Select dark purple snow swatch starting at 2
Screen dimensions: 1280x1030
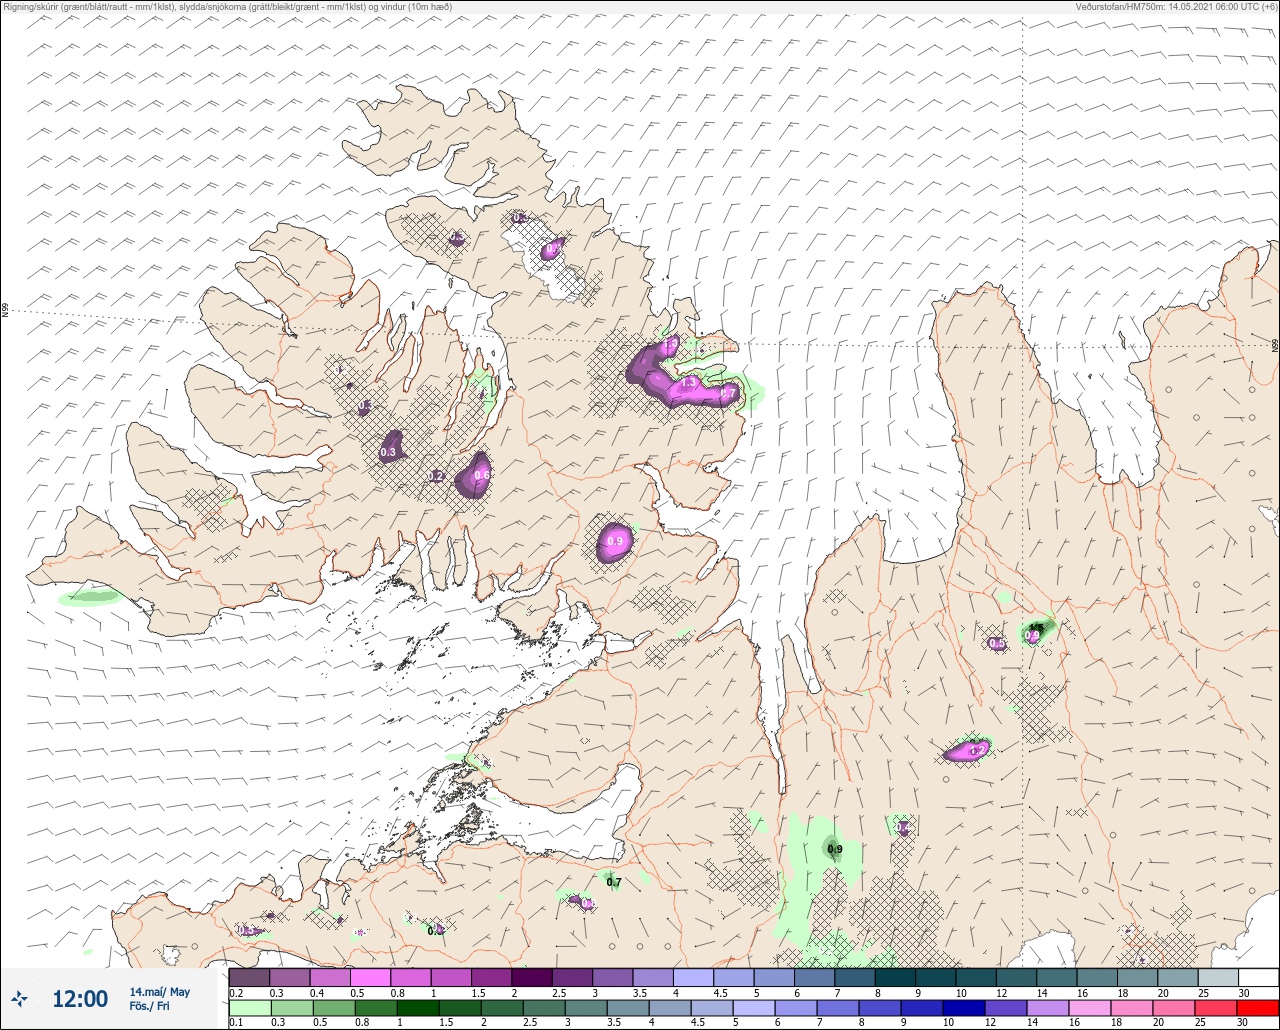(x=532, y=977)
